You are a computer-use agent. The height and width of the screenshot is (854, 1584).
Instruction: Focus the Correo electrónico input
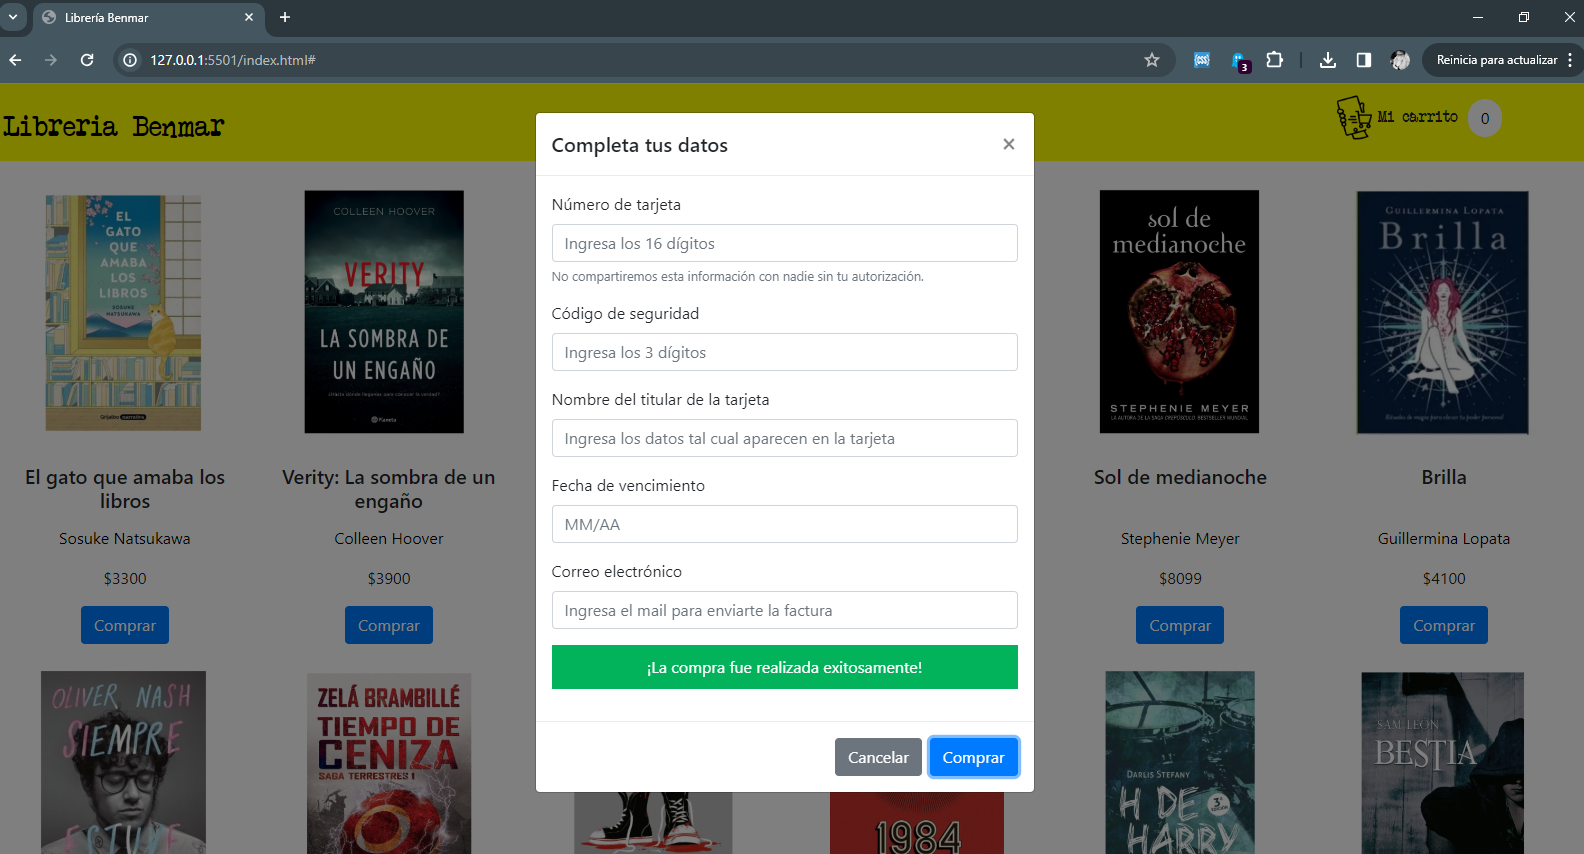784,610
